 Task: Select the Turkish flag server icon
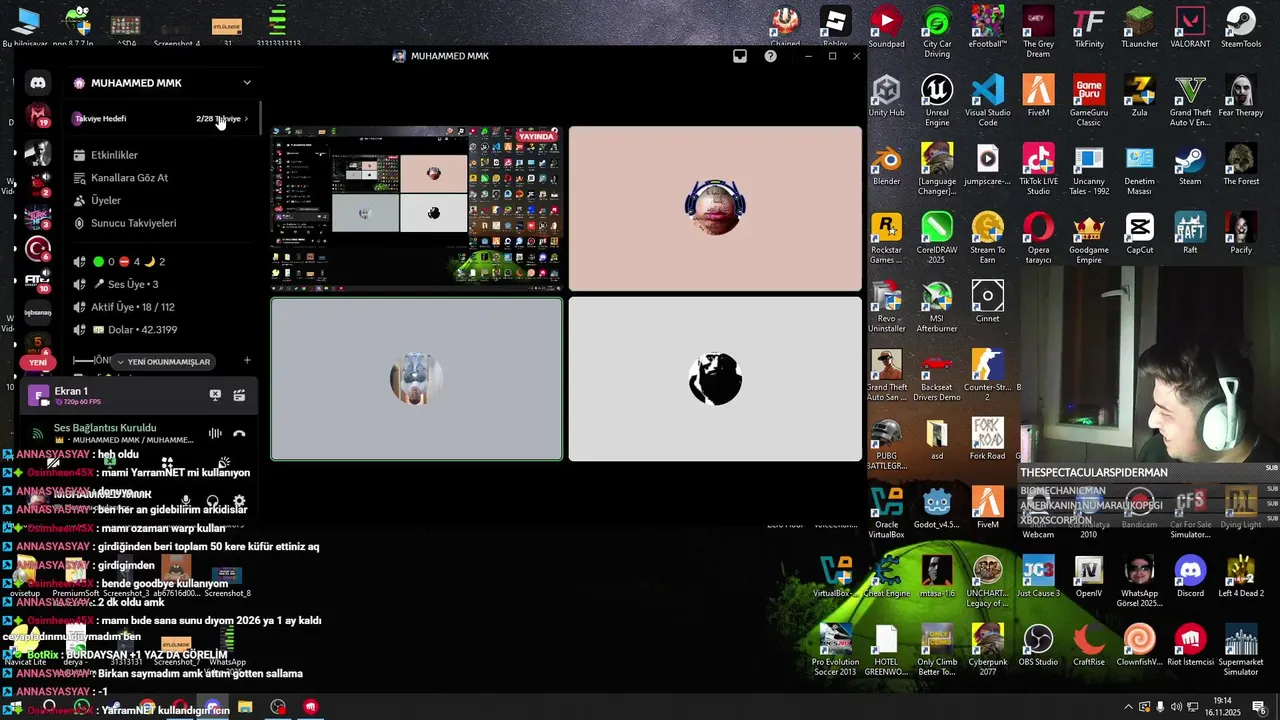click(x=38, y=250)
